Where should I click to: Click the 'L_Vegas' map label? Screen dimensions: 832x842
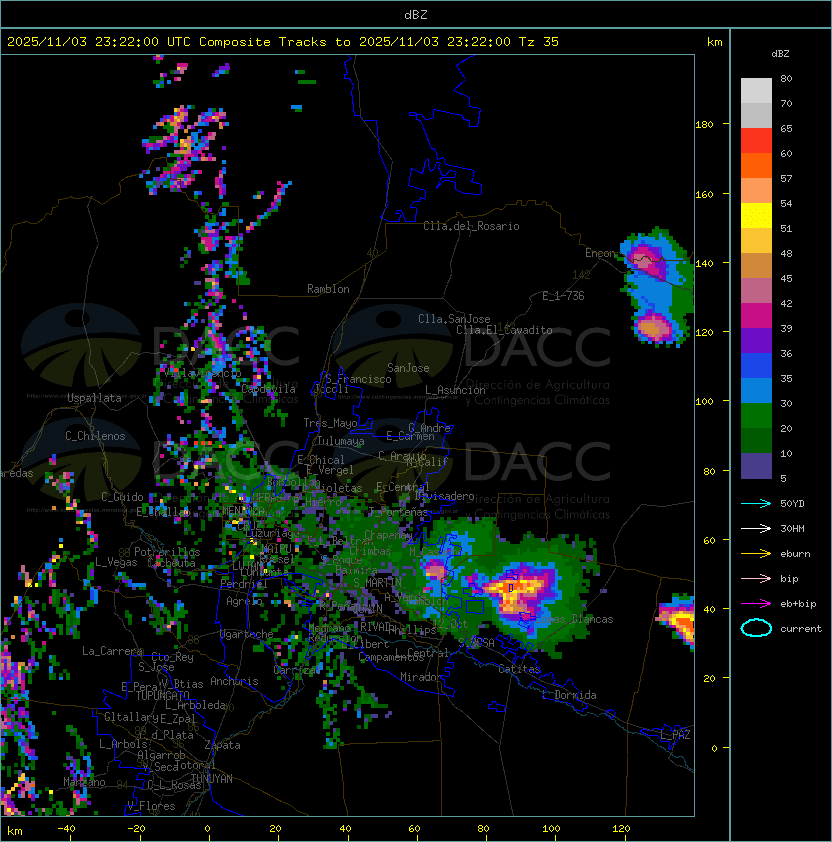[x=116, y=562]
